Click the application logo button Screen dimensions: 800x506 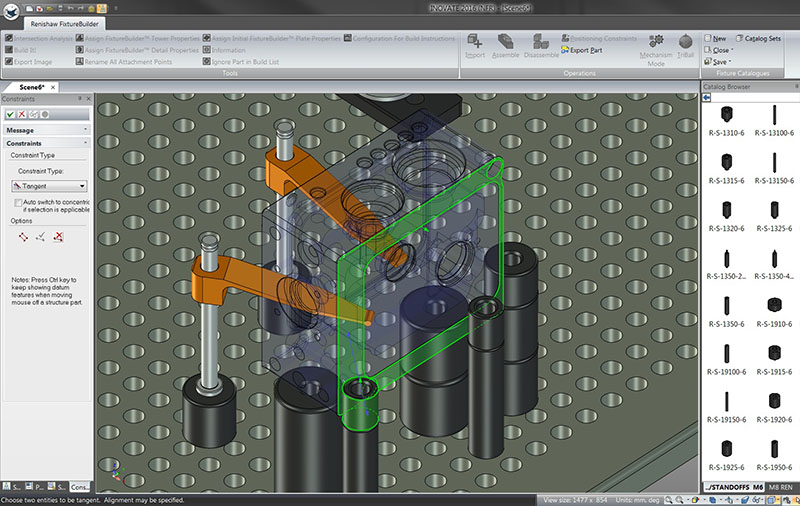pos(10,8)
